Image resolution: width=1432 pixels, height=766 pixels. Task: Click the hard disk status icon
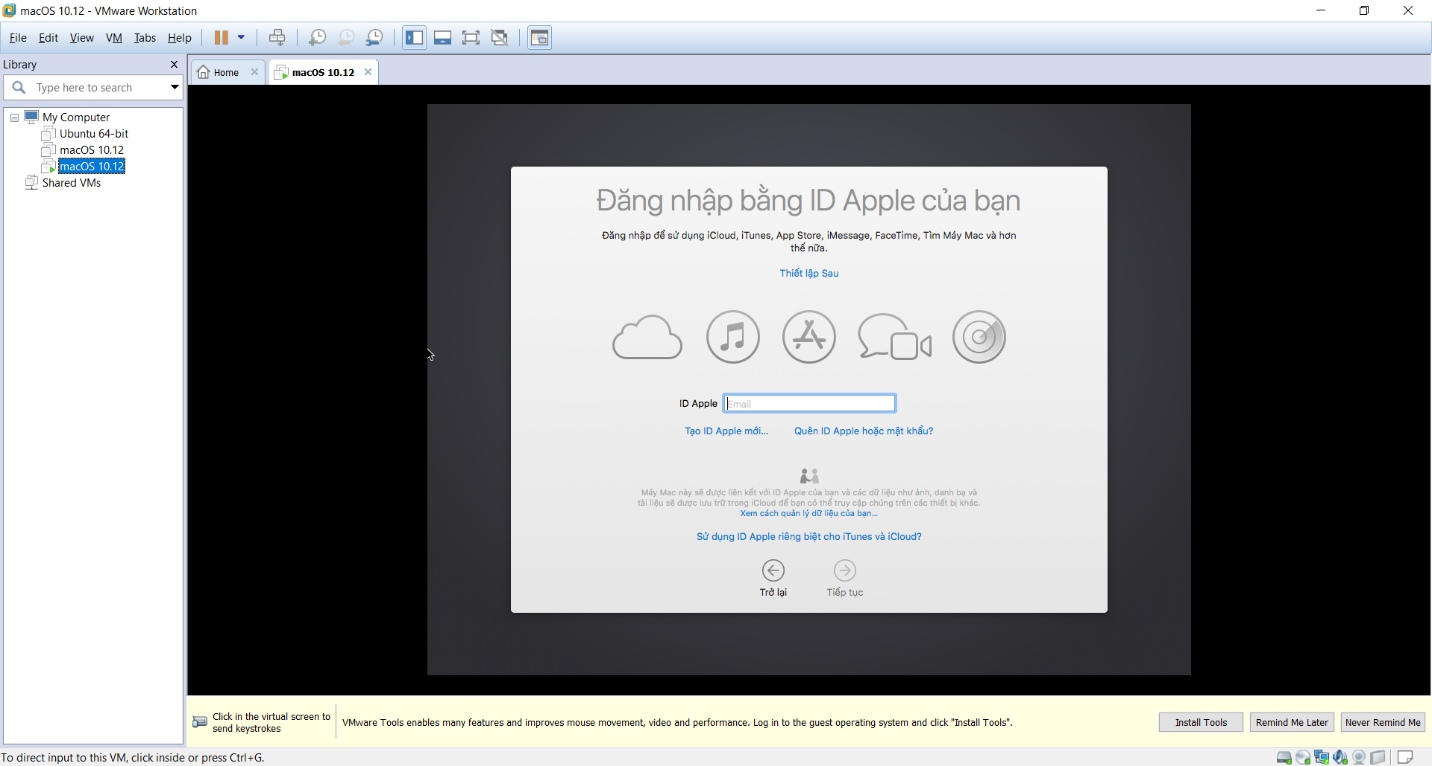(x=1284, y=757)
